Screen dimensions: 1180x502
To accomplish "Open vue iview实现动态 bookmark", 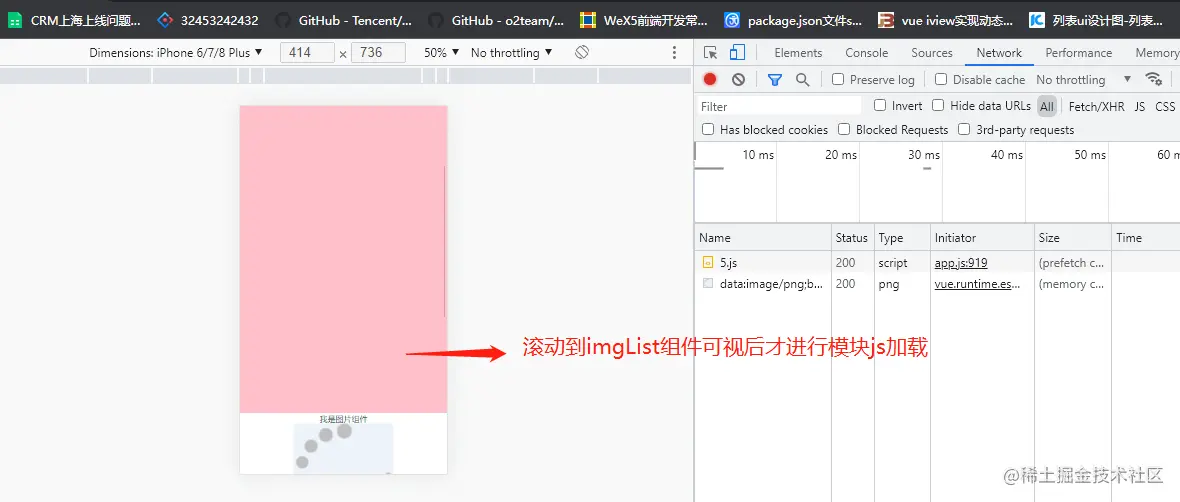I will [x=946, y=20].
